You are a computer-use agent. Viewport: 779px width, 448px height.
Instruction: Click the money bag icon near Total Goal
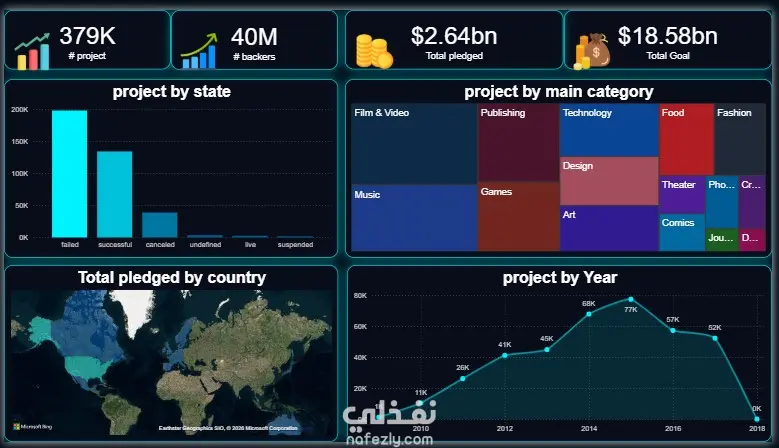(592, 51)
